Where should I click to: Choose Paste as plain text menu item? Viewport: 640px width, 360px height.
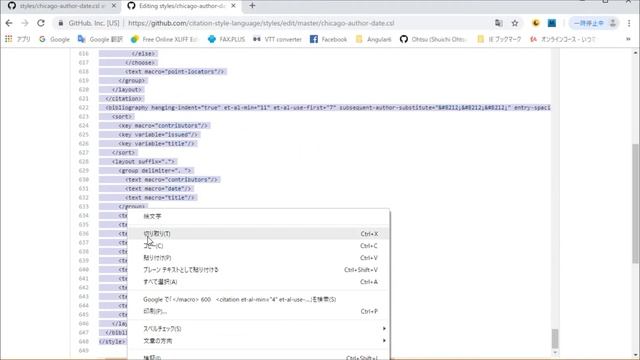click(x=259, y=270)
